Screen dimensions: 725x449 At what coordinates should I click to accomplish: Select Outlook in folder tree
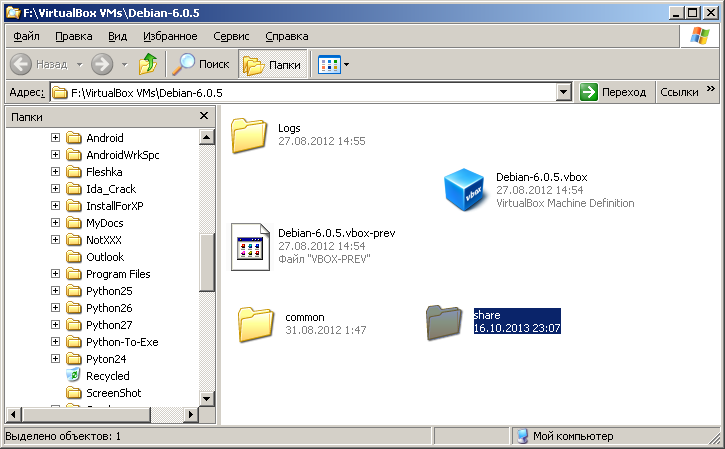point(105,257)
